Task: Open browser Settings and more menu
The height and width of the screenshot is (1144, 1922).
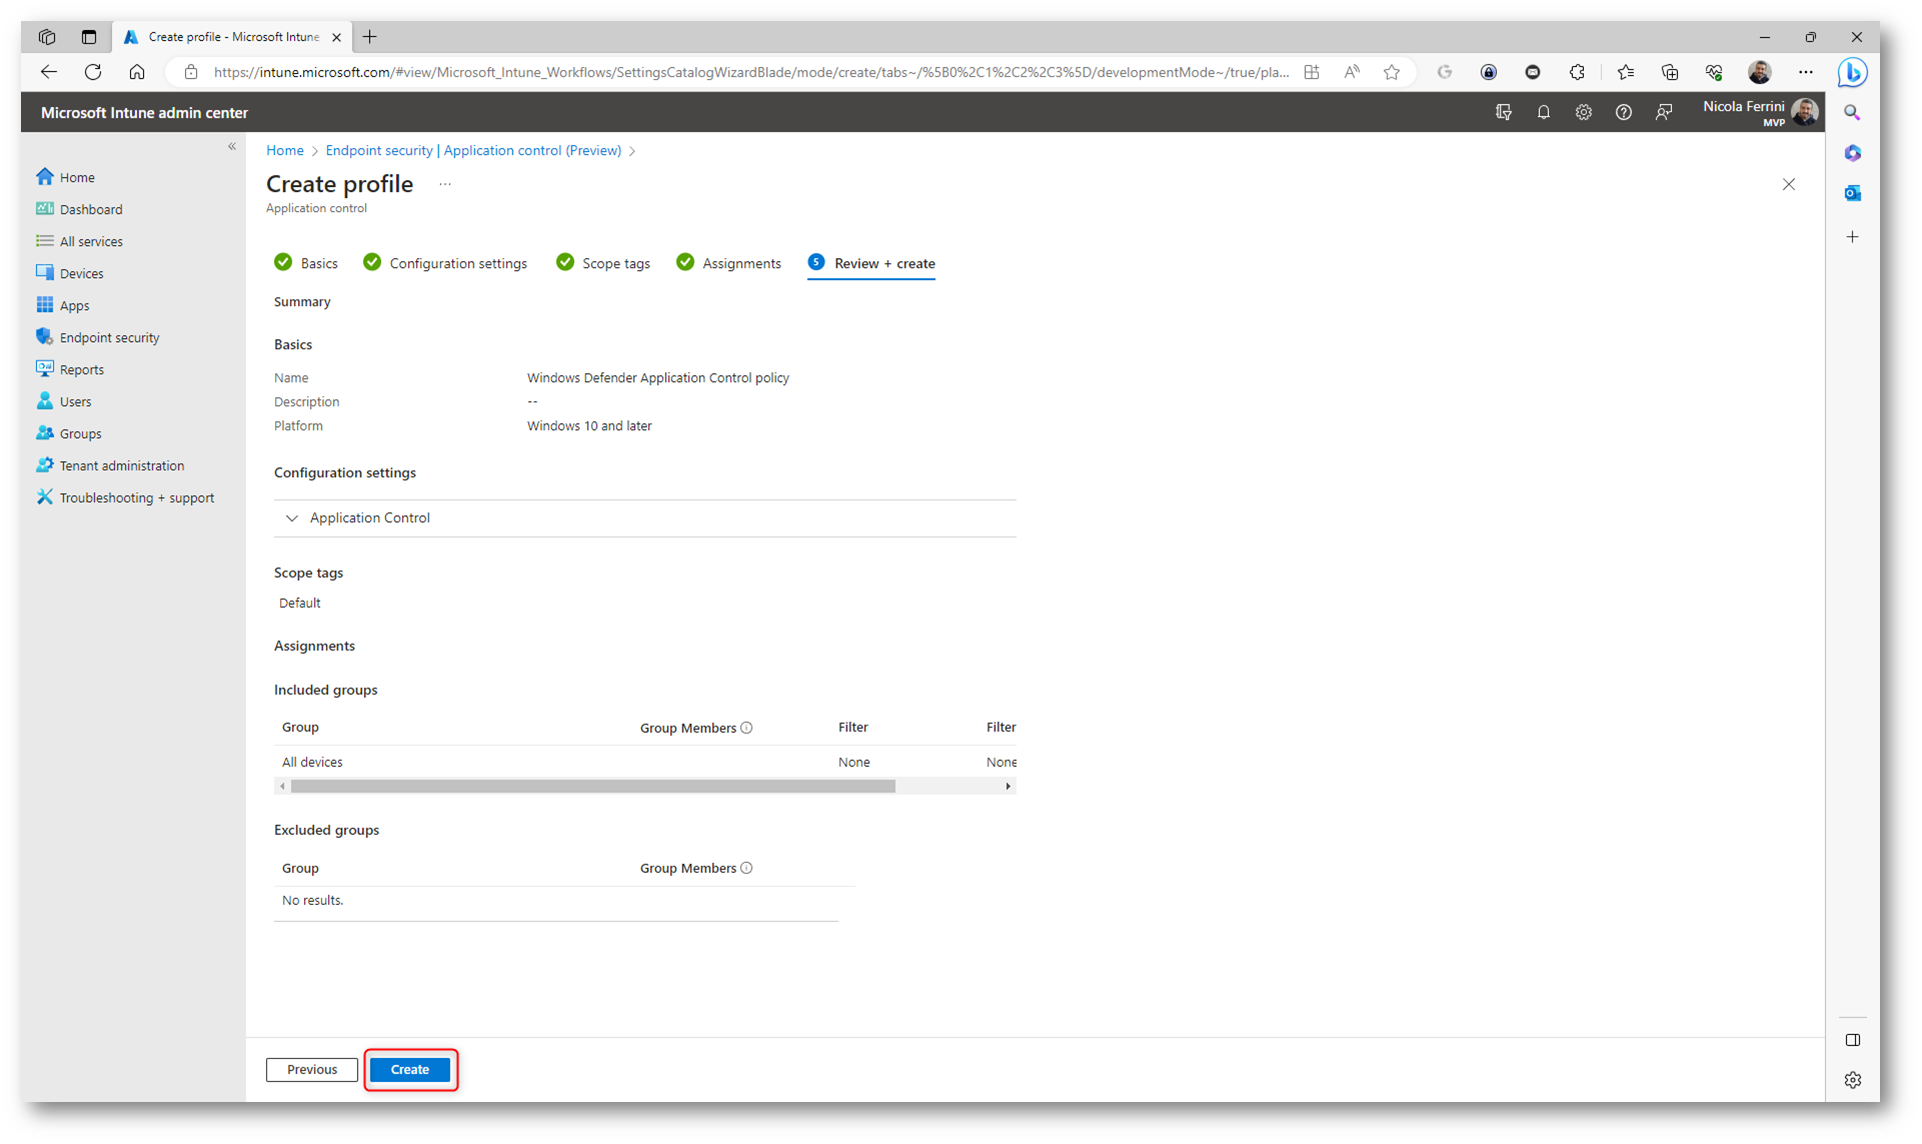Action: [1805, 72]
